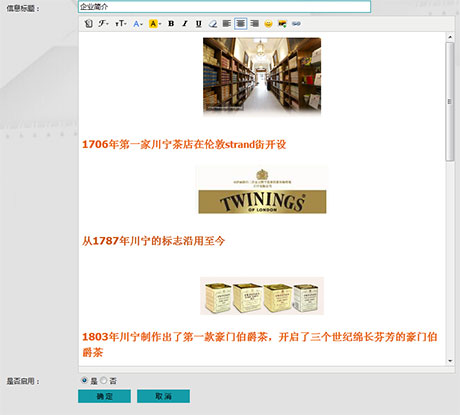Image resolution: width=460 pixels, height=415 pixels.
Task: Select the 否 radio button
Action: click(104, 380)
